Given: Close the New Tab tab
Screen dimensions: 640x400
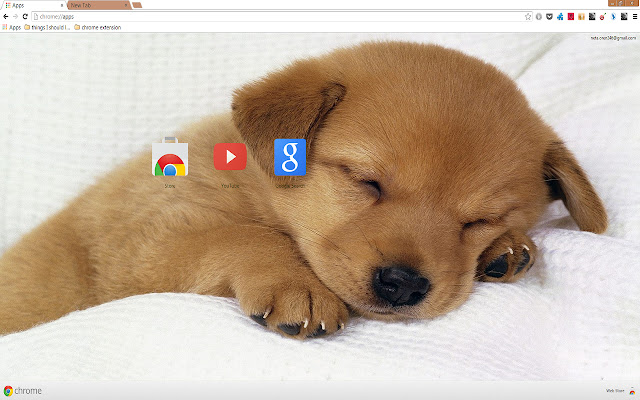Looking at the screenshot, I should point(126,5).
